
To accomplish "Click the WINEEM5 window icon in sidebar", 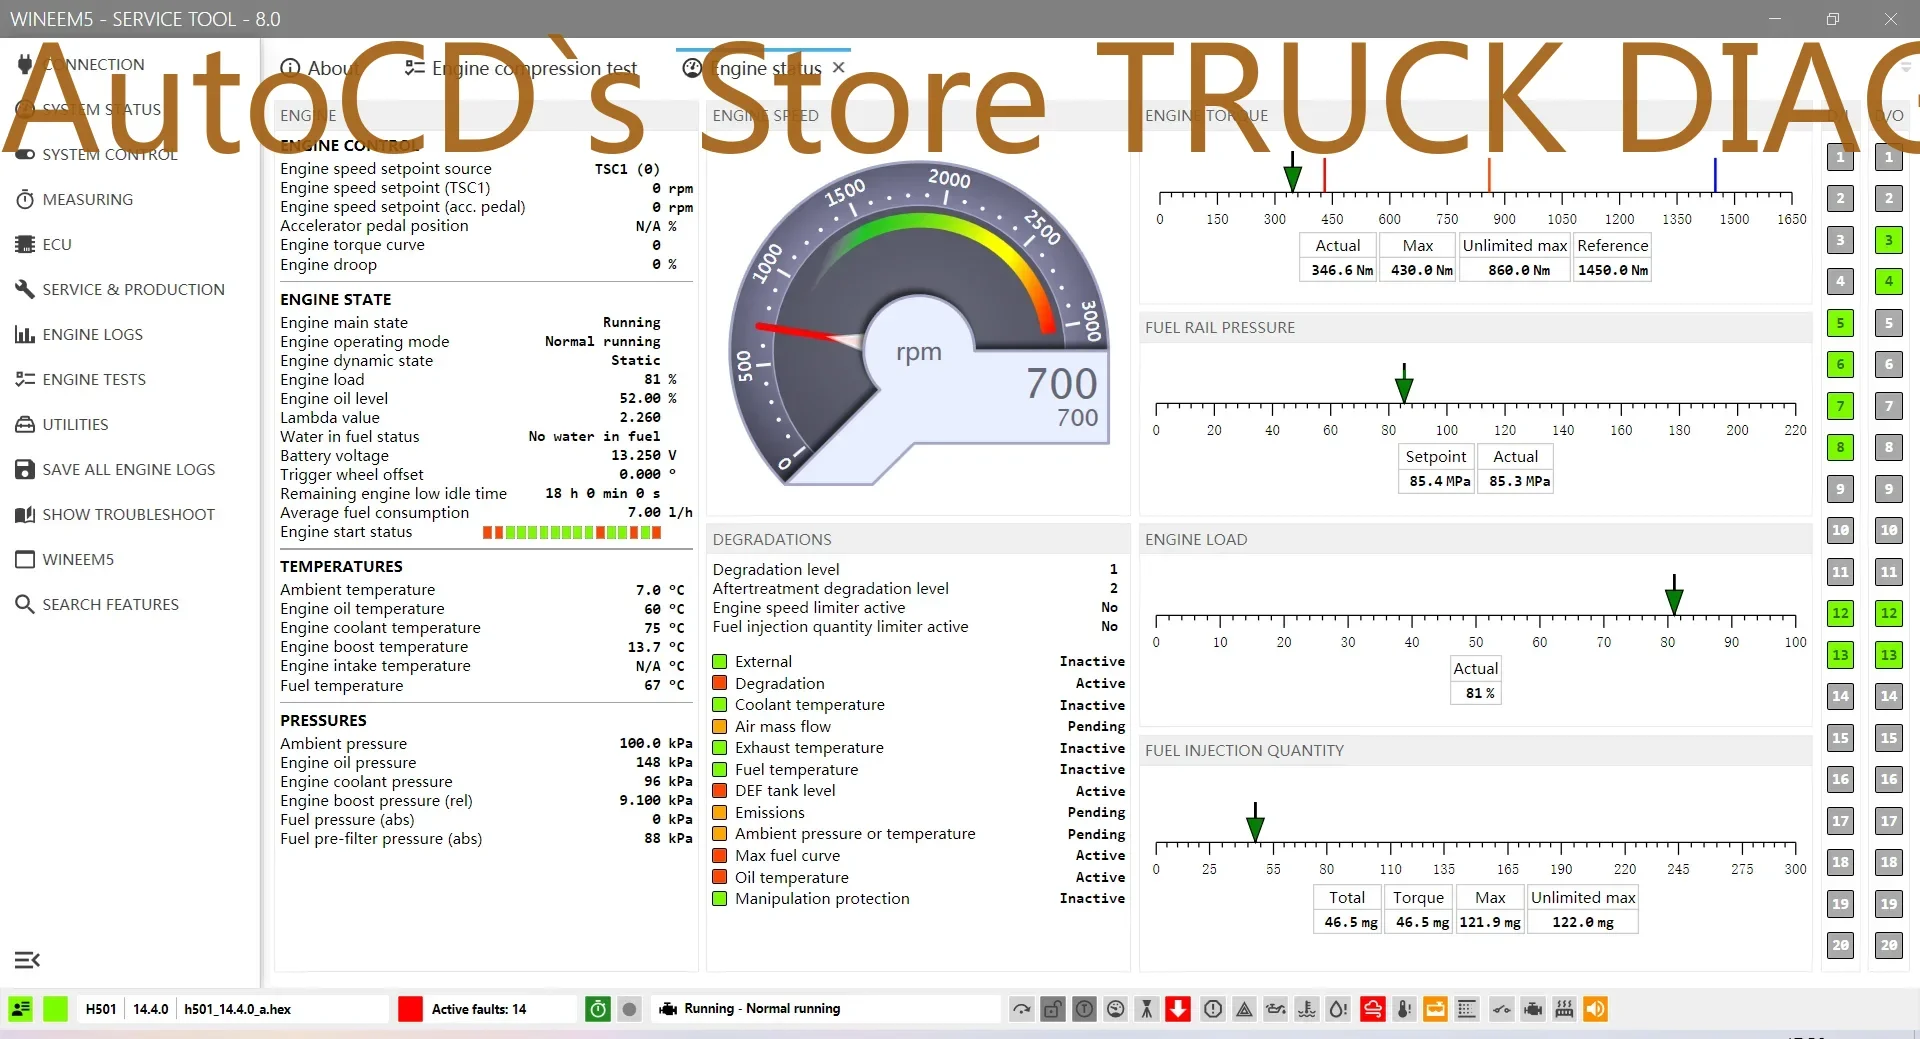I will 25,559.
